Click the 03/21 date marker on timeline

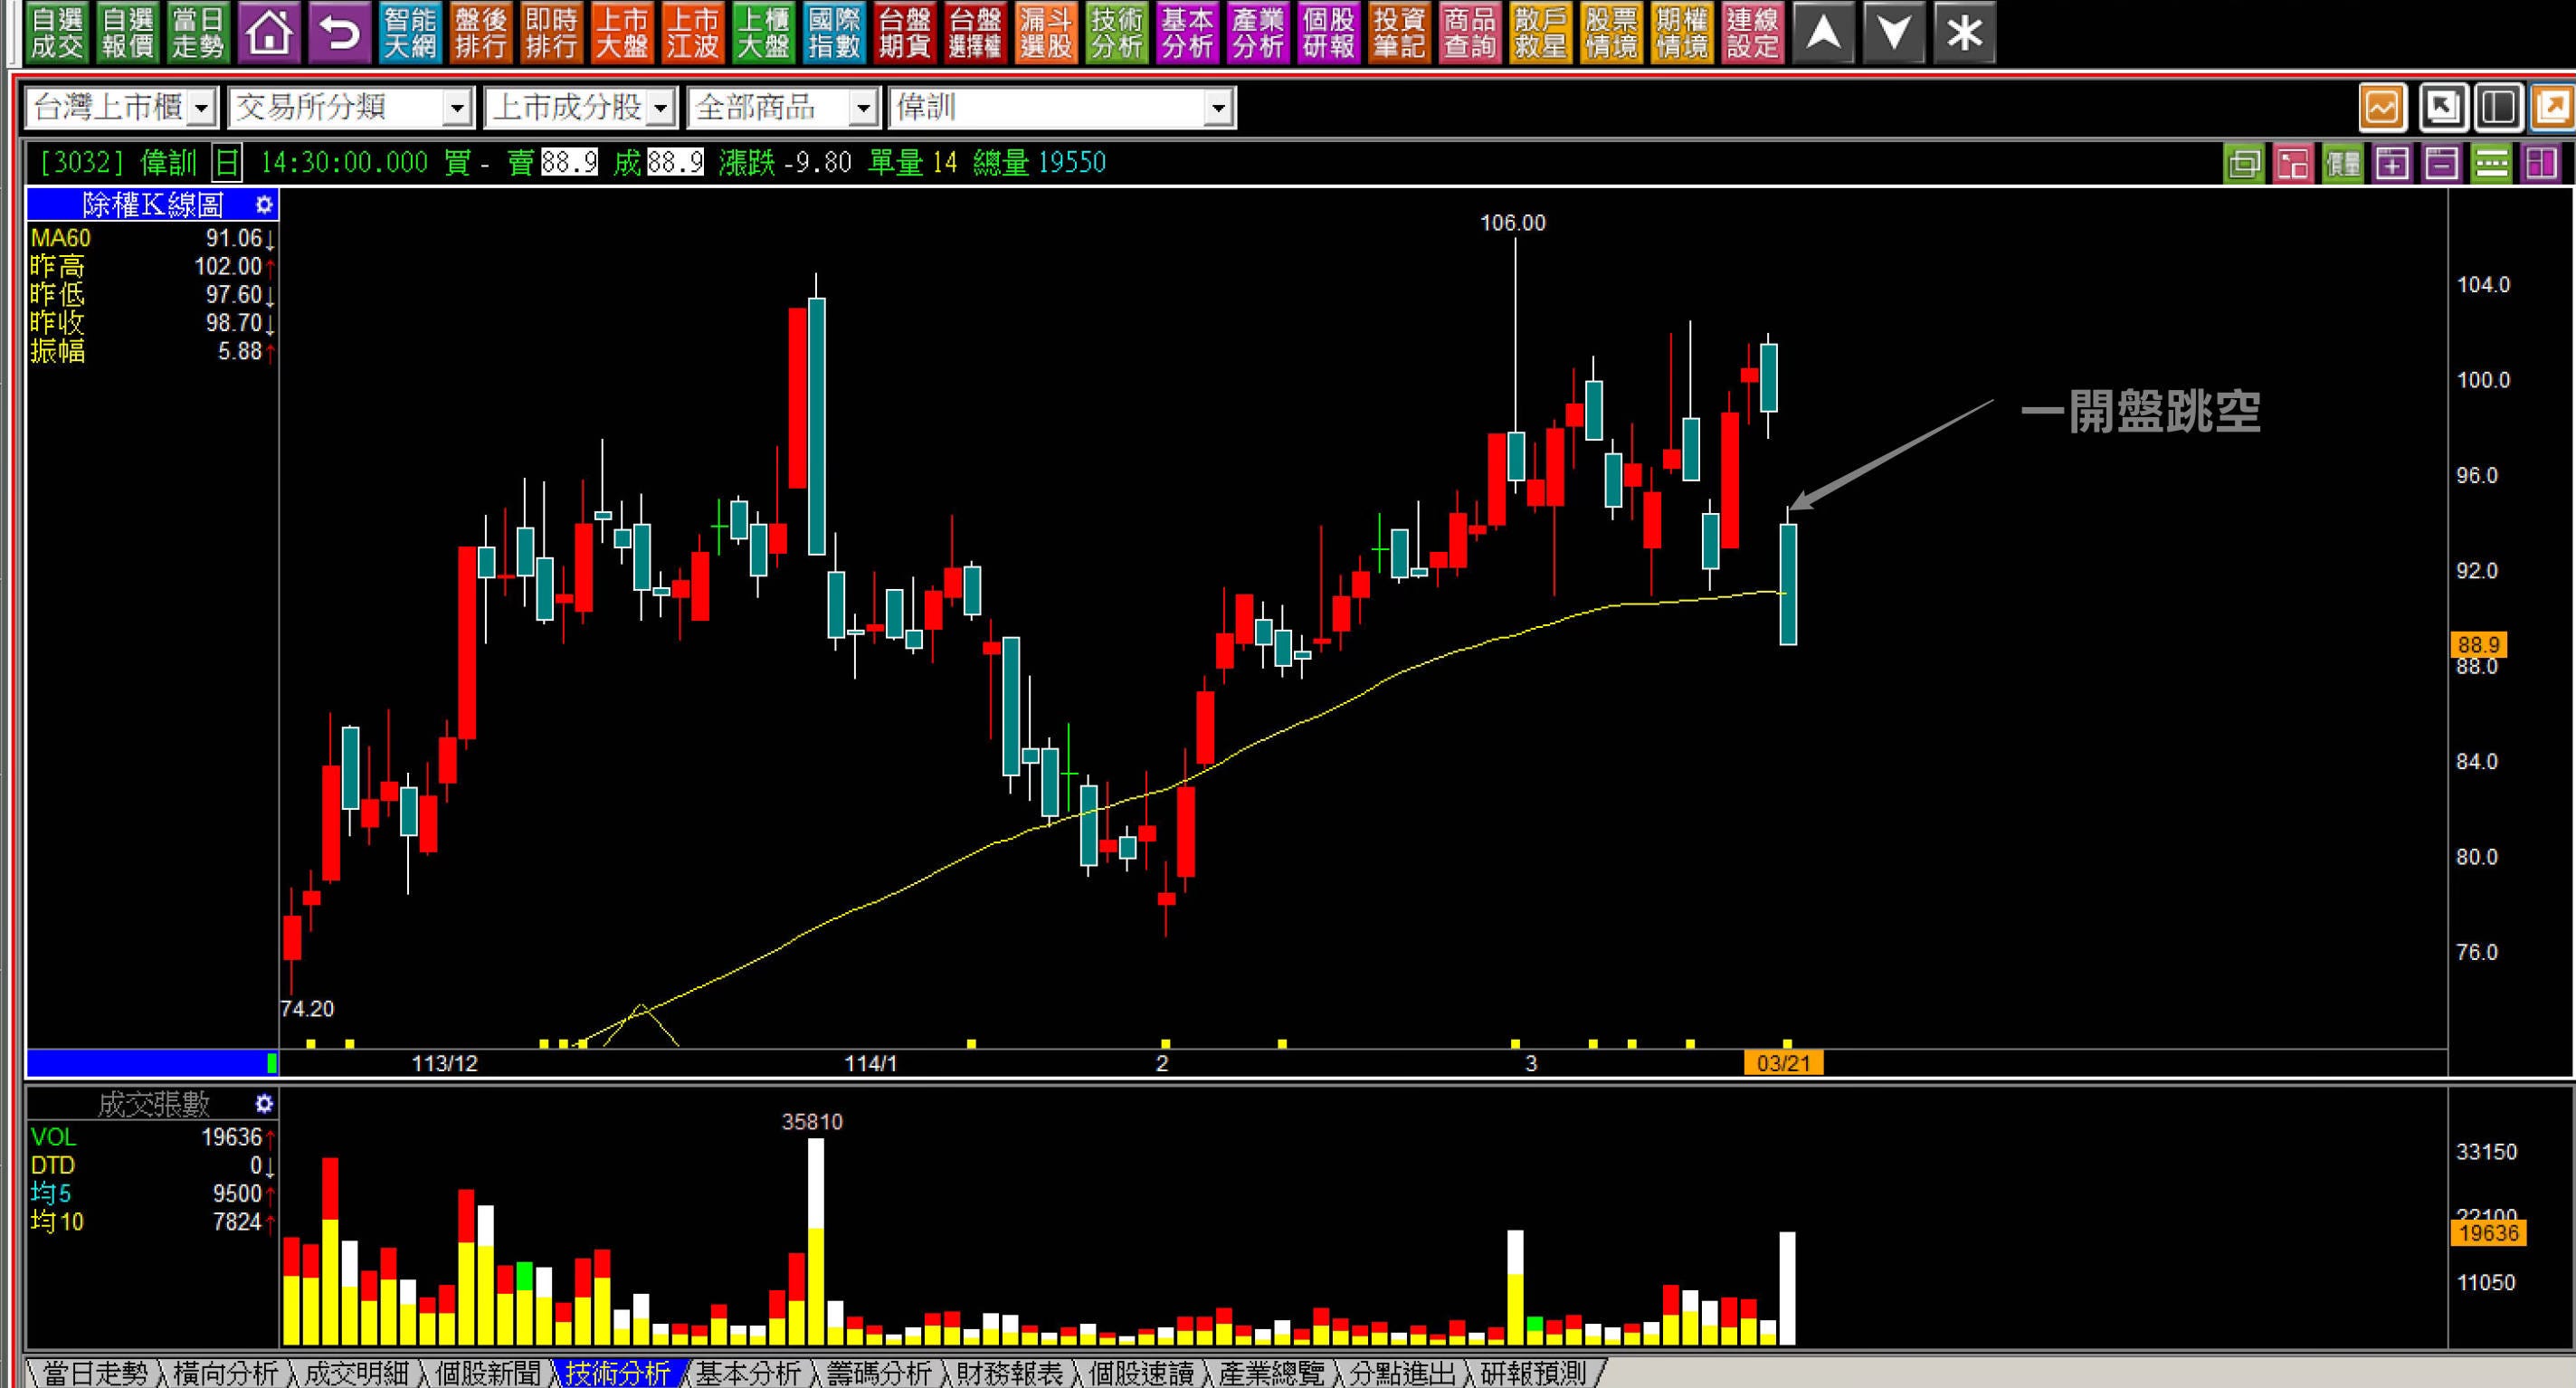click(x=1783, y=1063)
